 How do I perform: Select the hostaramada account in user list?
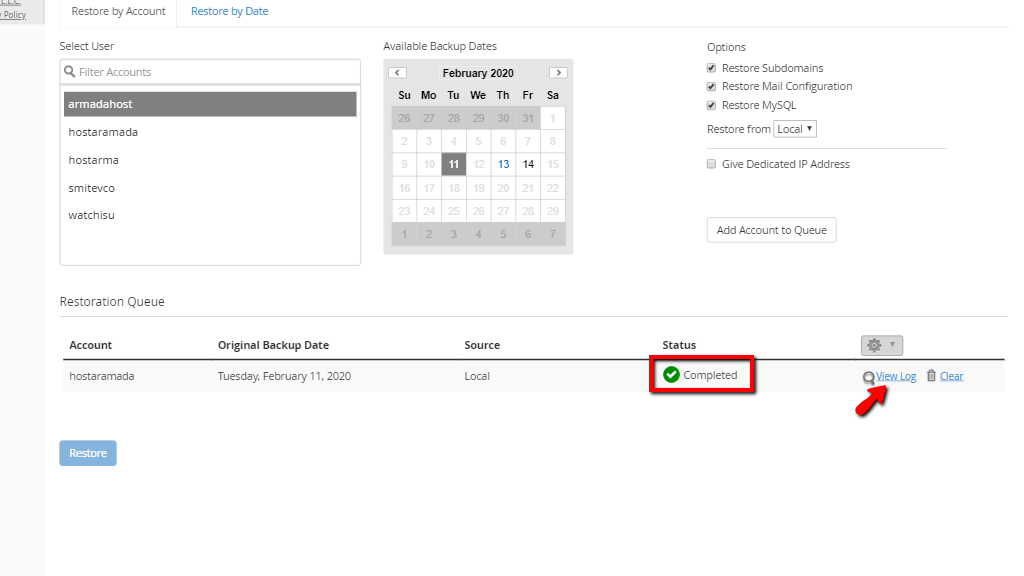pyautogui.click(x=210, y=132)
